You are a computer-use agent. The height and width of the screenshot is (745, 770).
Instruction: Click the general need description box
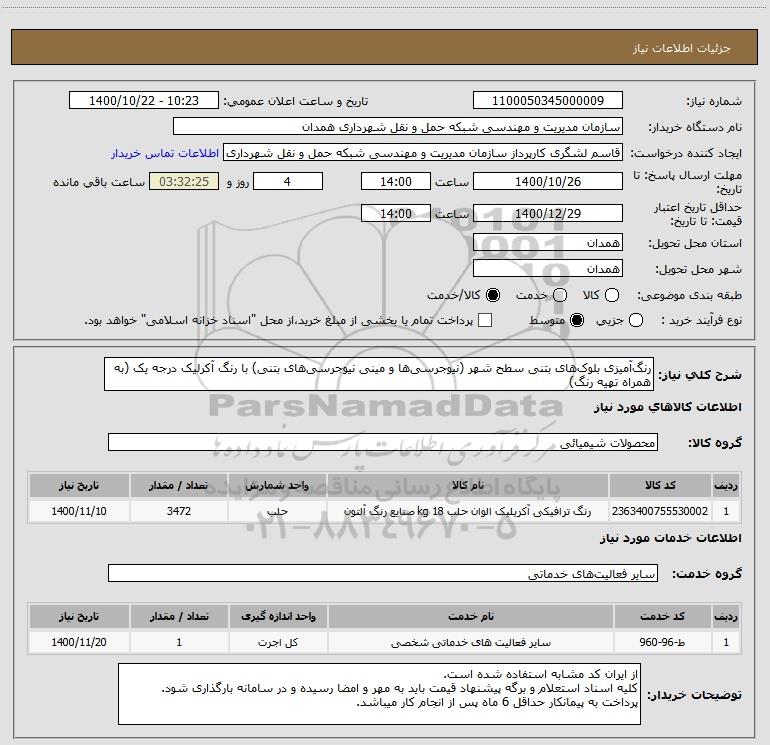[x=379, y=374]
